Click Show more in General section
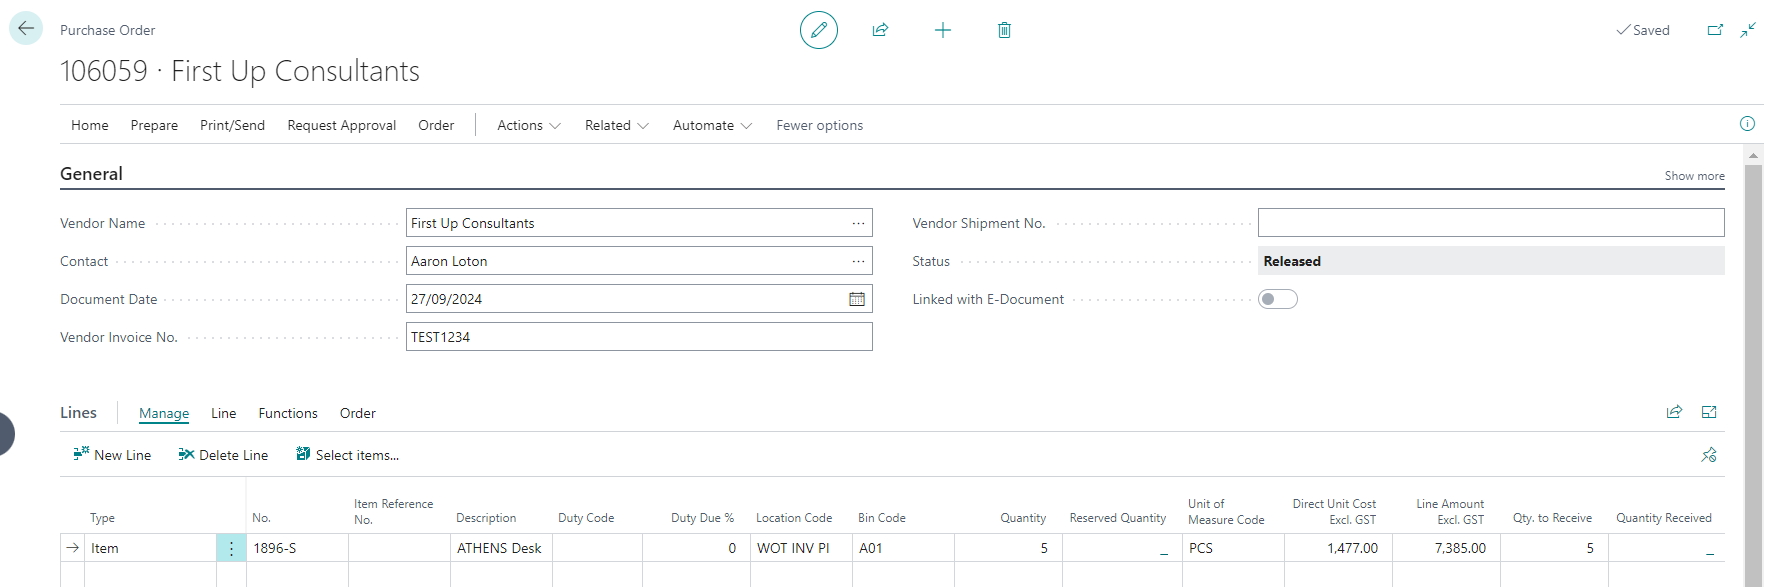 tap(1694, 176)
